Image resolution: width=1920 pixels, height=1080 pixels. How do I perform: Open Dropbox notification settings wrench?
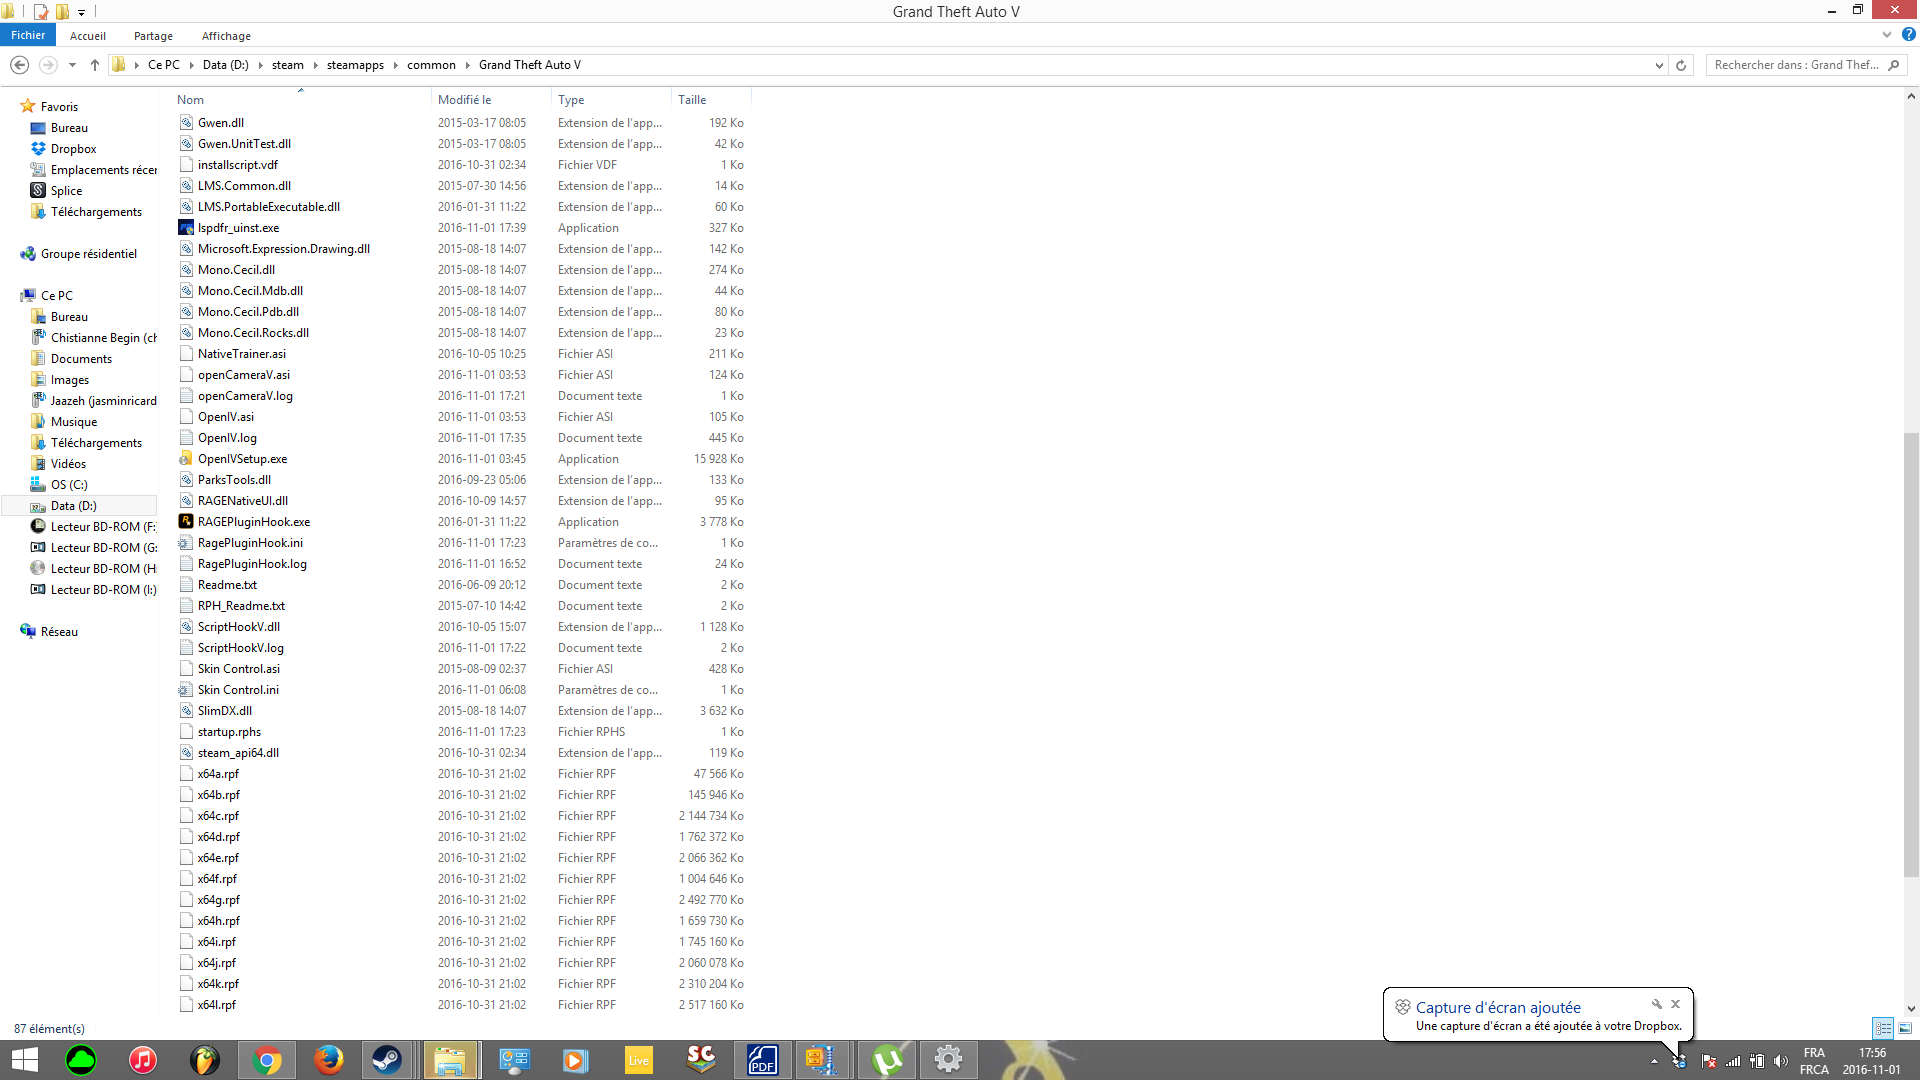coord(1656,1004)
